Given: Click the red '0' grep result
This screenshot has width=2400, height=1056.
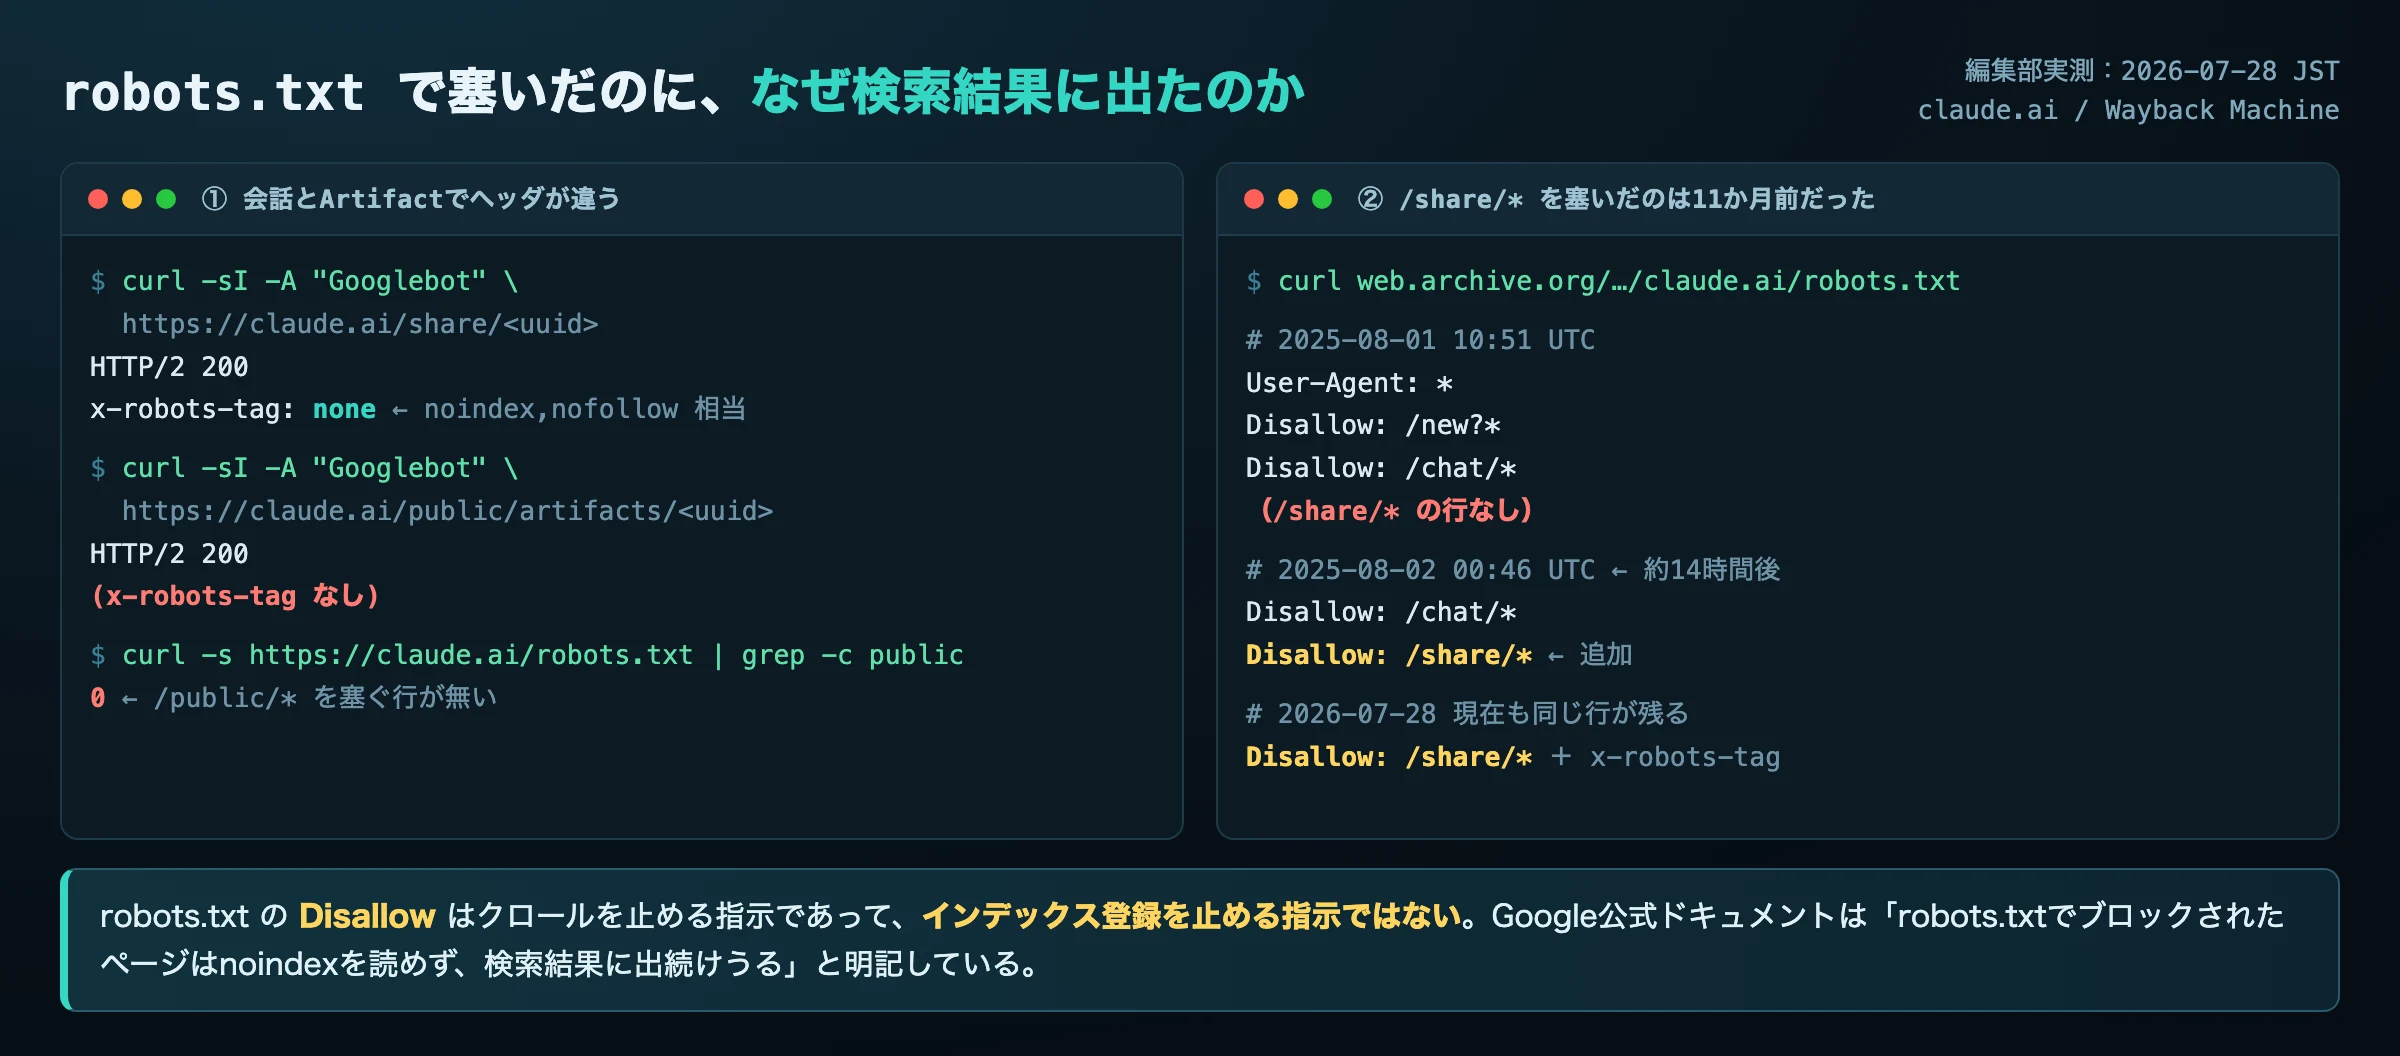Looking at the screenshot, I should 97,698.
